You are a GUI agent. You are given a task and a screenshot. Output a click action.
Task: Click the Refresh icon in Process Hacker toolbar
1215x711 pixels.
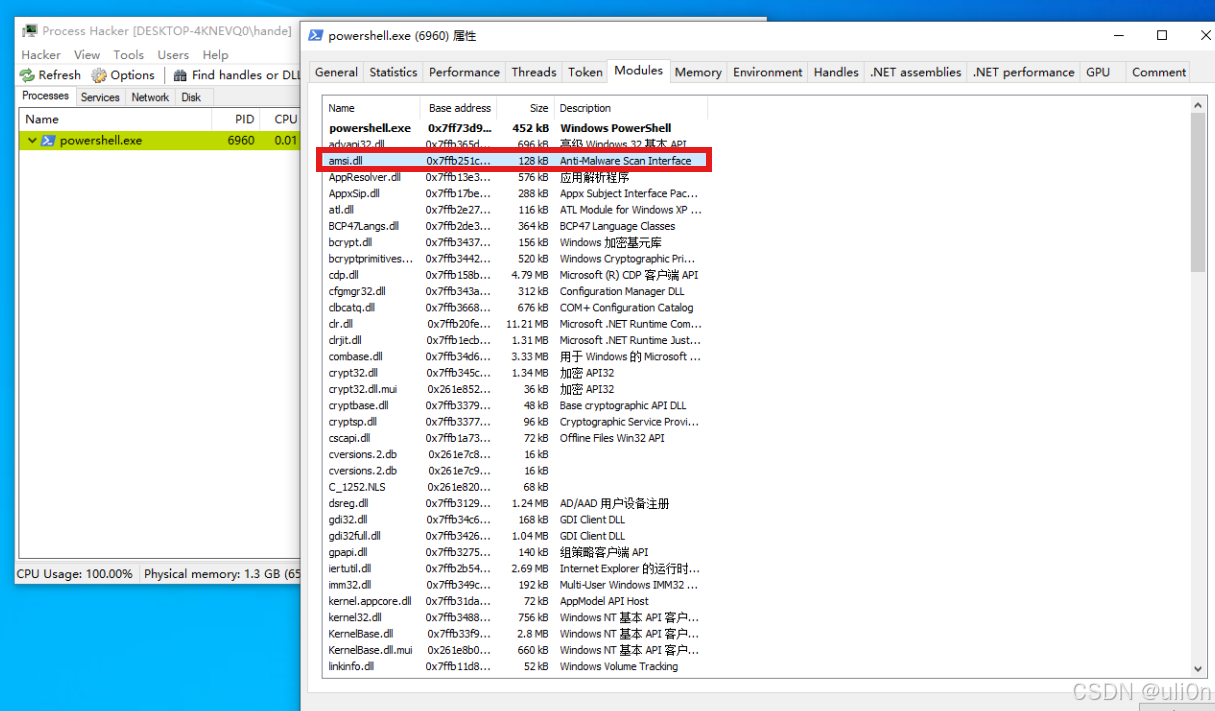point(28,75)
